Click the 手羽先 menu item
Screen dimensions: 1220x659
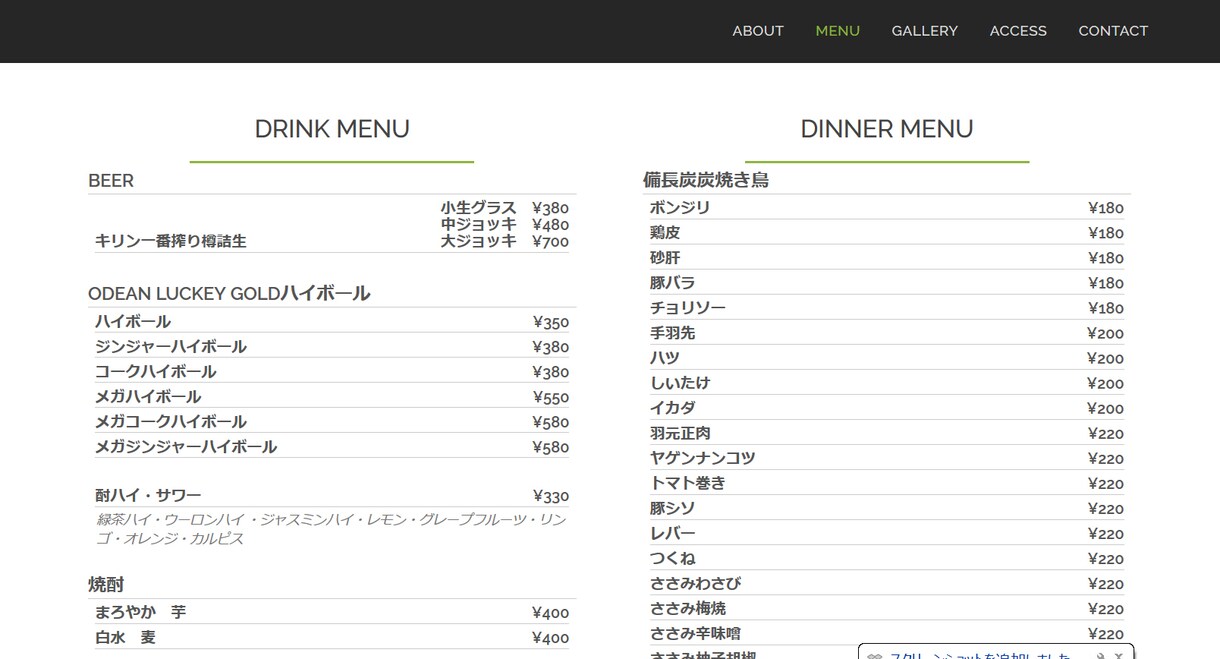673,333
